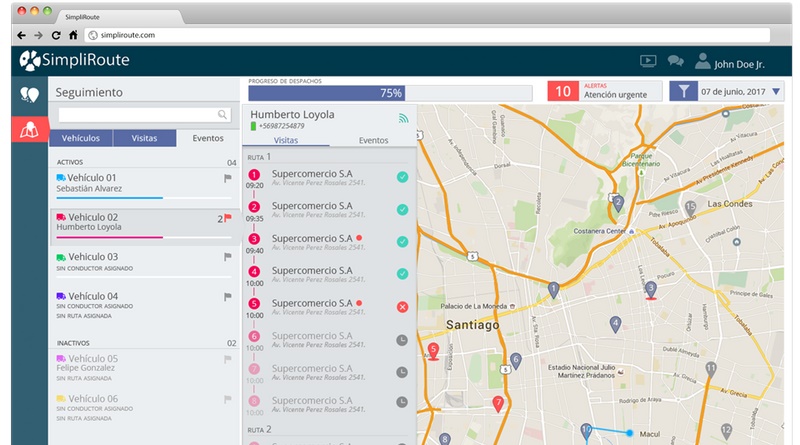Switch to the Eventos tab in left panel
The width and height of the screenshot is (800, 445).
(208, 138)
